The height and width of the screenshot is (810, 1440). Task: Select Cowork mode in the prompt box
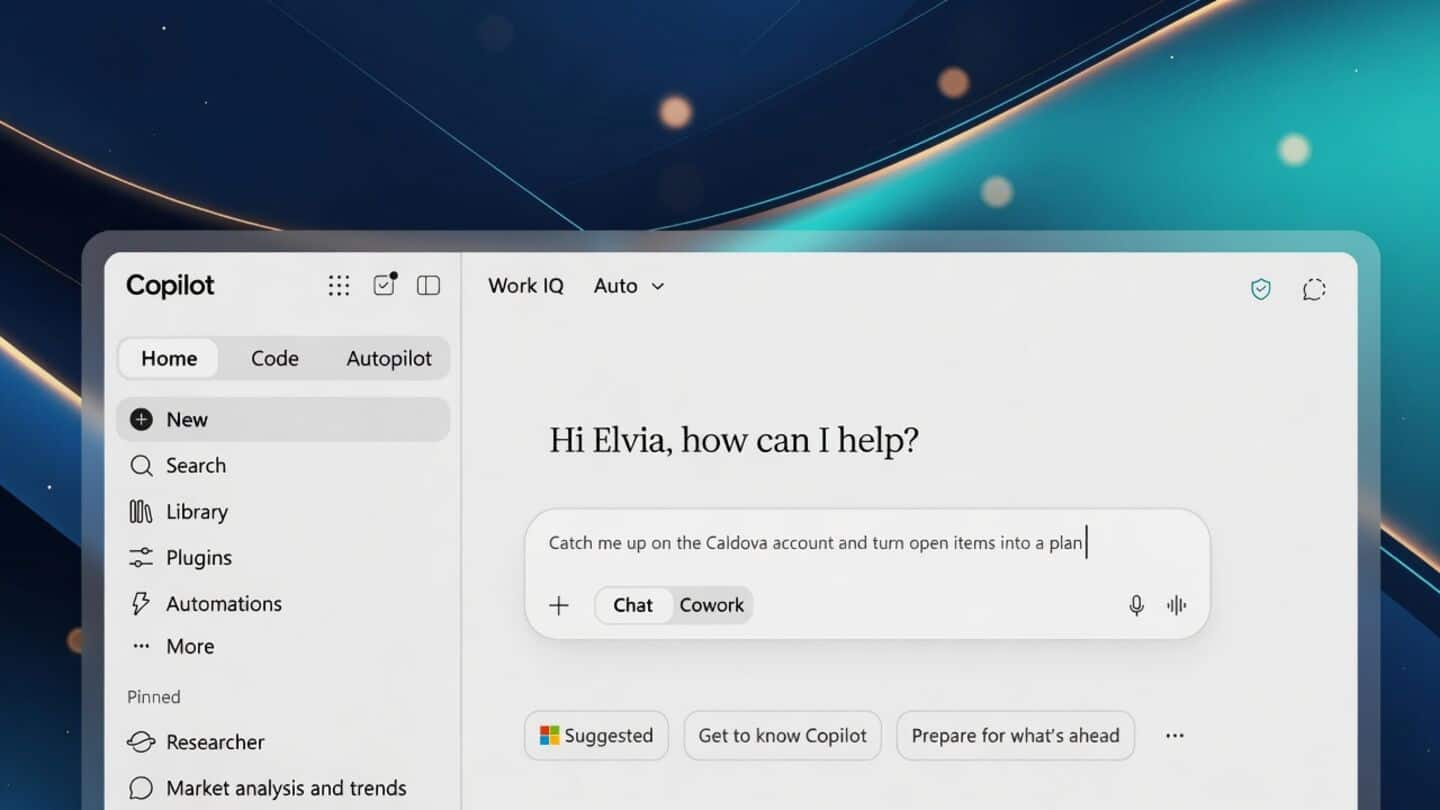712,605
